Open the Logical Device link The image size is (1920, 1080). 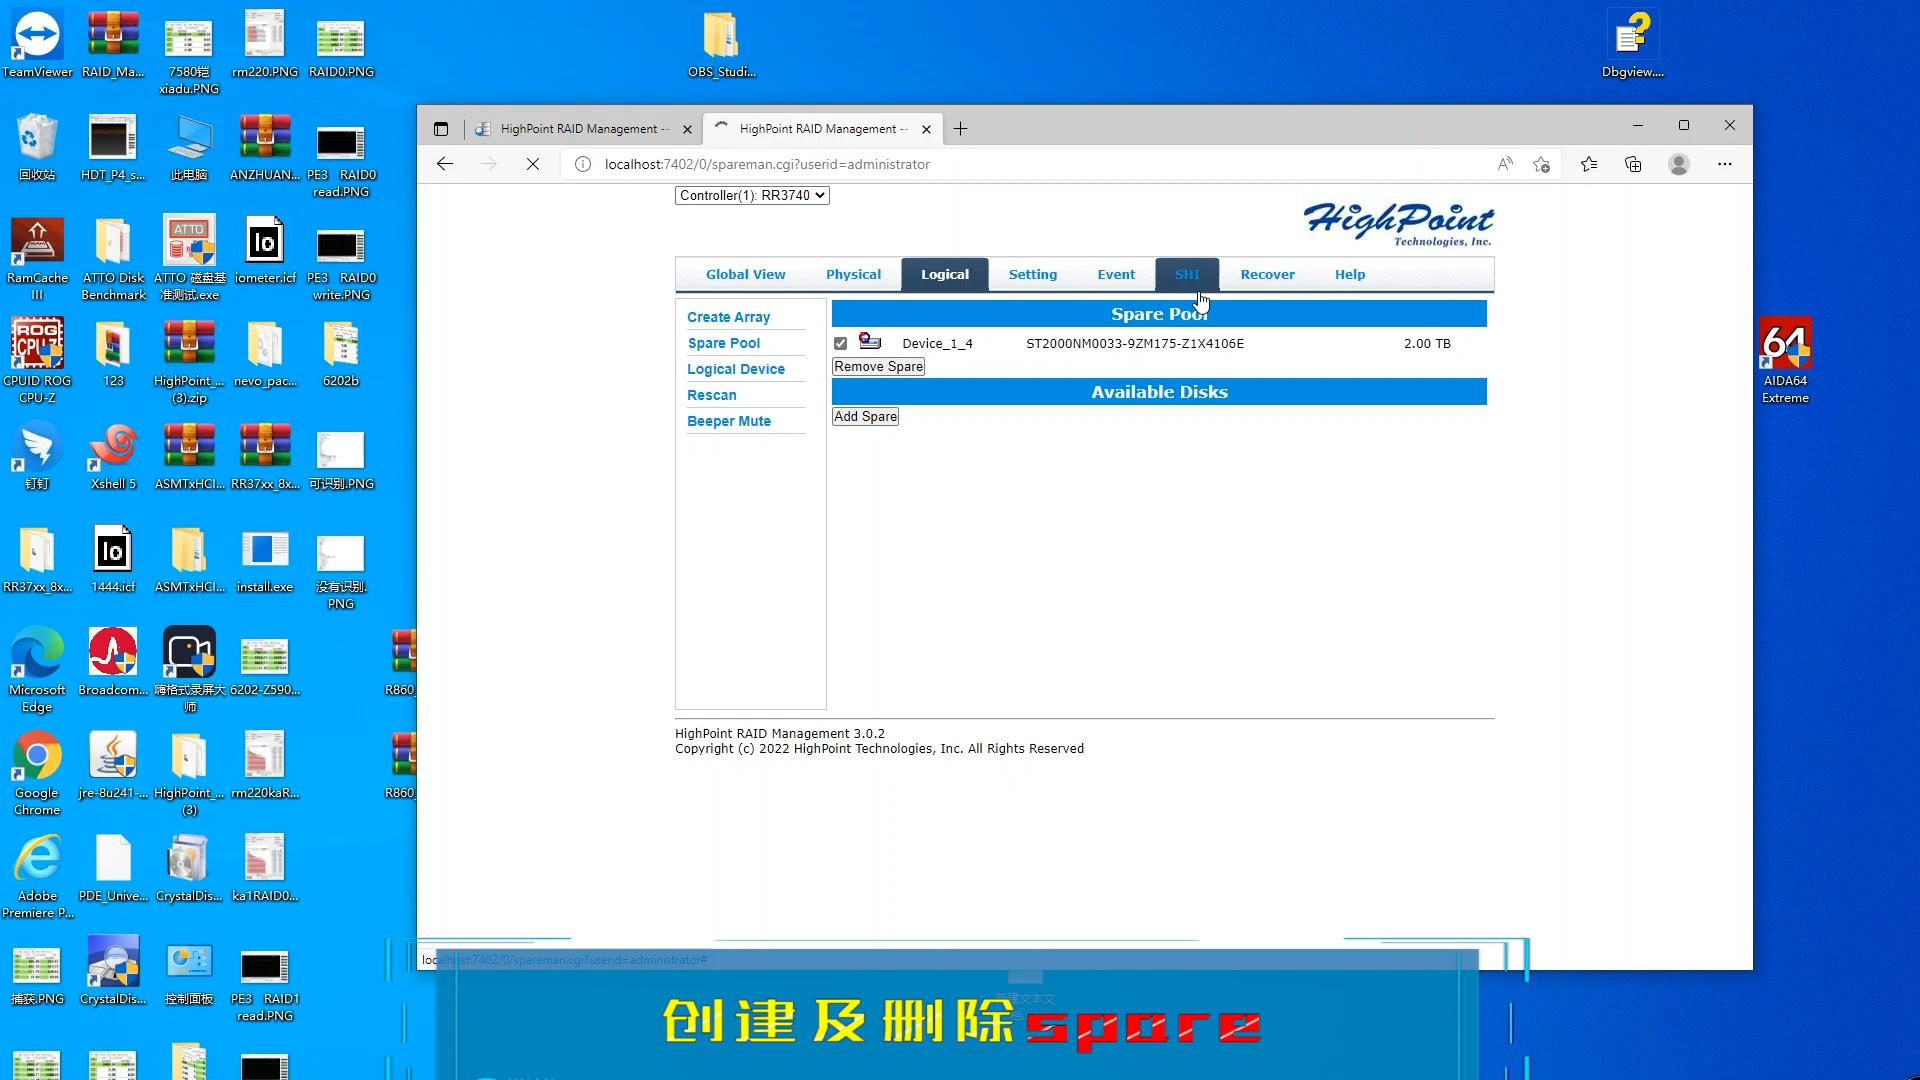click(x=736, y=369)
